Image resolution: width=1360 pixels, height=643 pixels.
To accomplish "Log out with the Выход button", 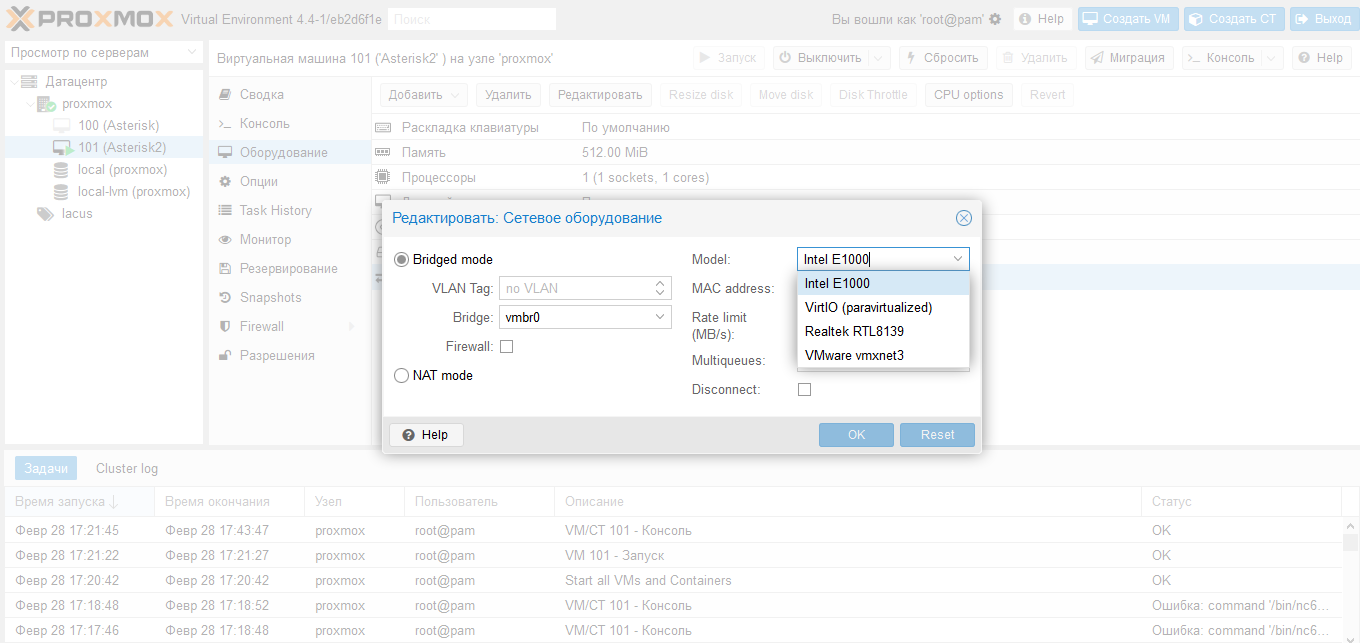I will pos(1323,19).
